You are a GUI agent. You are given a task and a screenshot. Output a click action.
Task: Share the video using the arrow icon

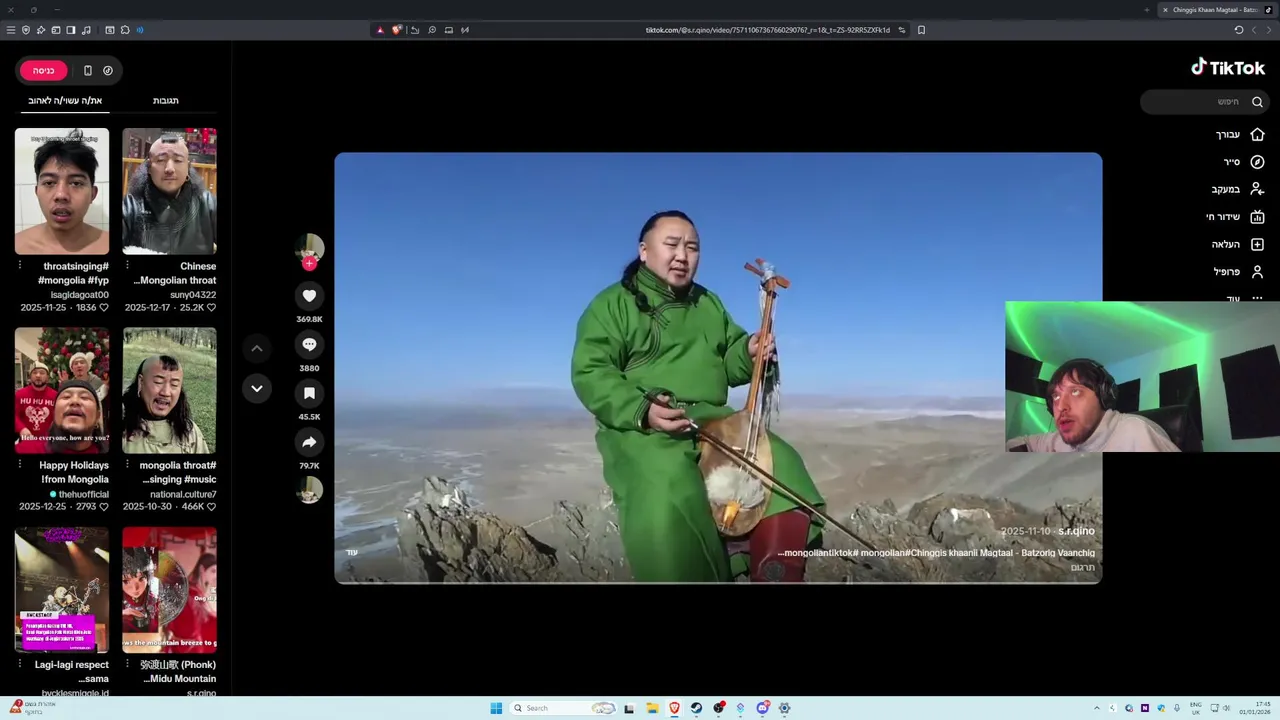point(309,442)
